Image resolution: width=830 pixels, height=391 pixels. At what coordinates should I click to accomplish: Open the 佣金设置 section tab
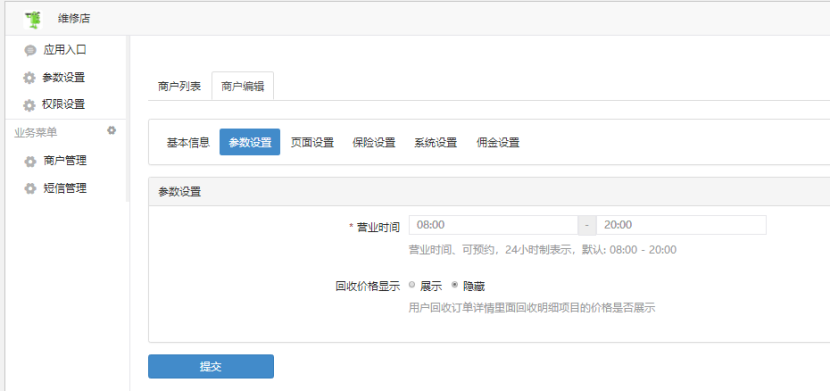tap(498, 142)
